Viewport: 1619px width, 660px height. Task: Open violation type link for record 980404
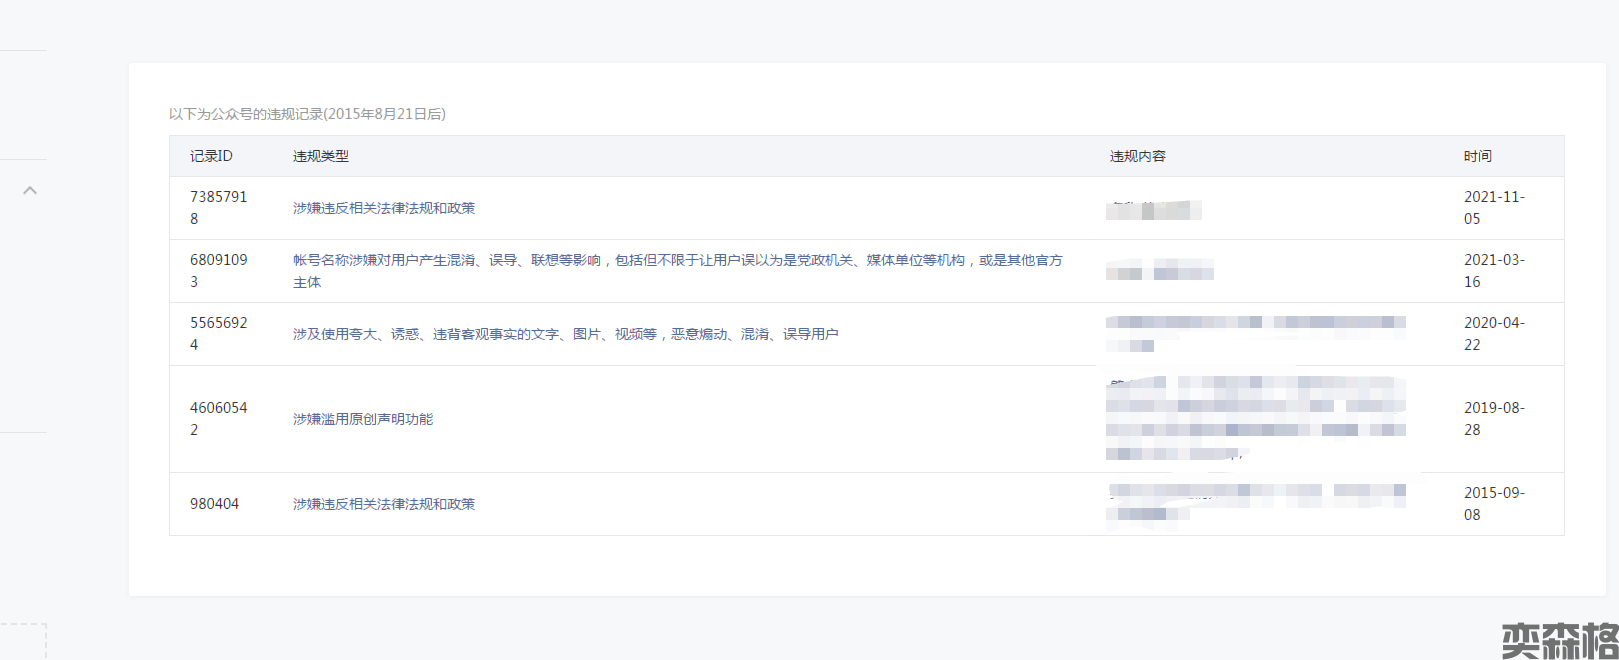[383, 504]
